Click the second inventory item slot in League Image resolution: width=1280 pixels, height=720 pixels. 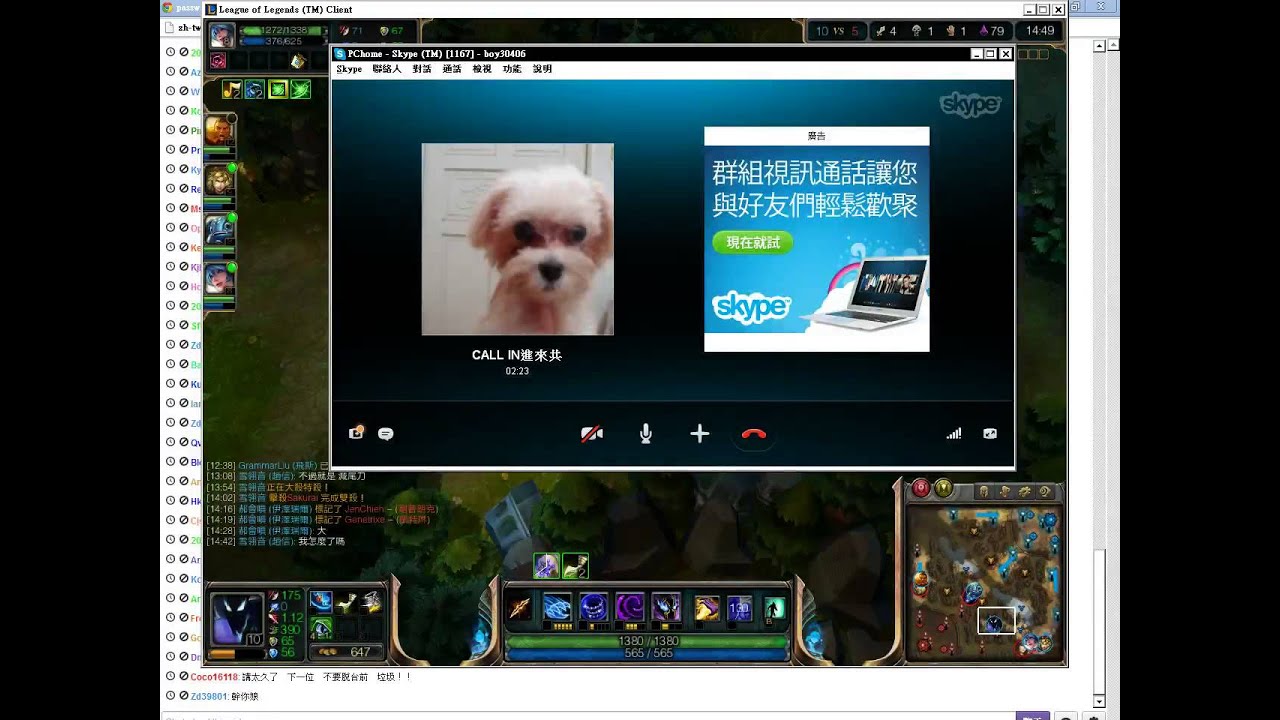point(346,602)
